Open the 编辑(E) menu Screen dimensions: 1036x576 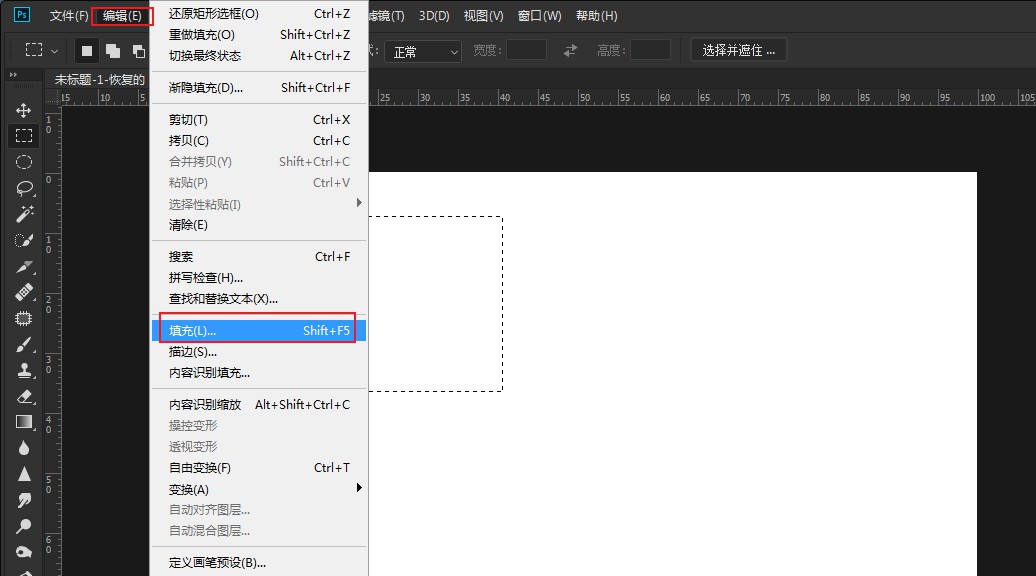122,16
